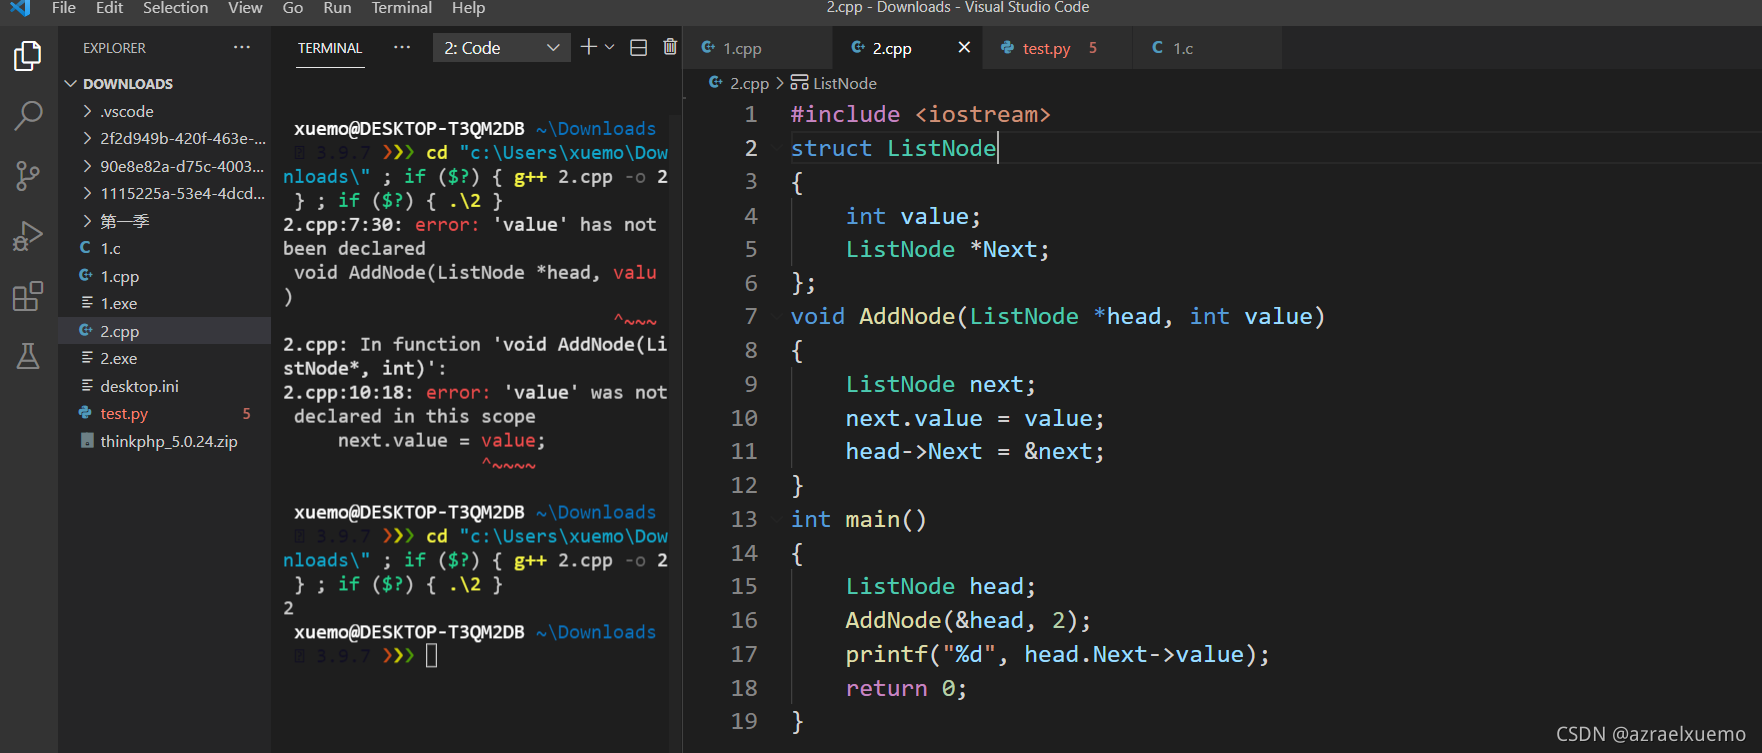Close the 2.cpp editor tab
This screenshot has width=1762, height=753.
tap(964, 47)
